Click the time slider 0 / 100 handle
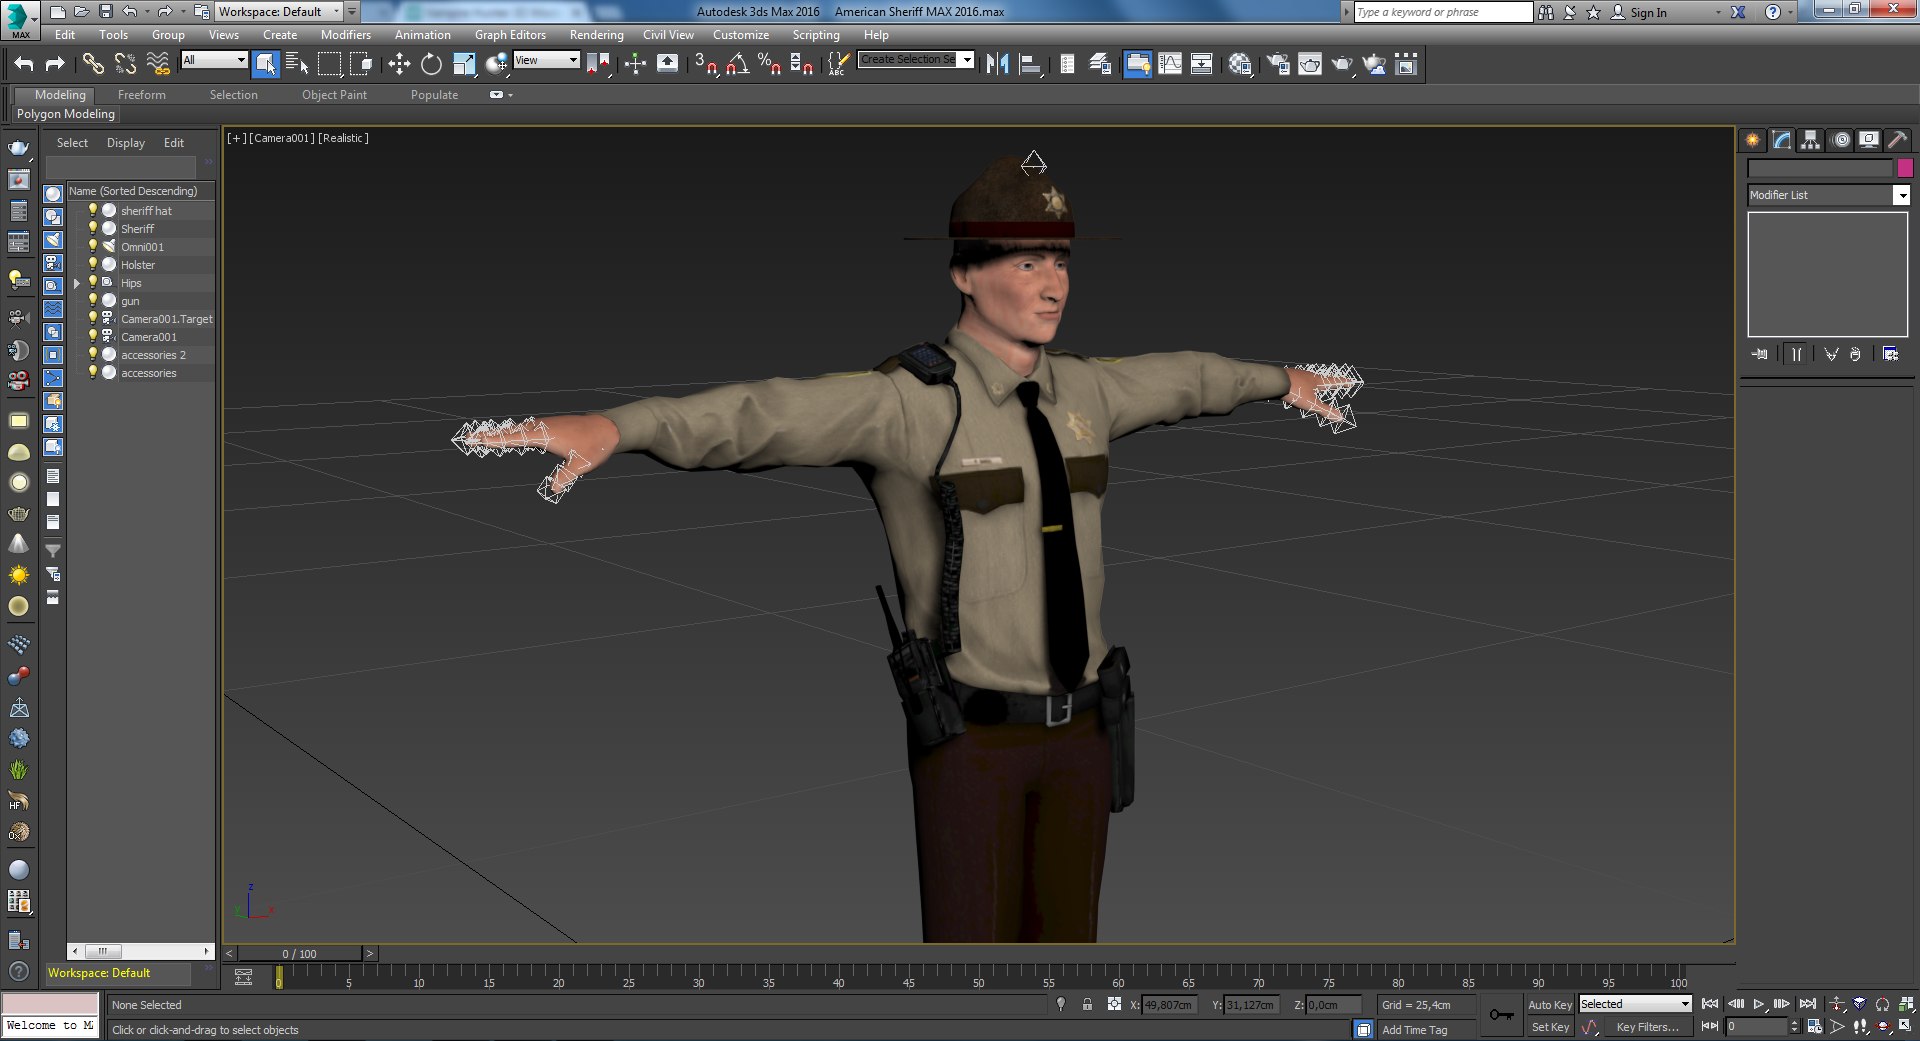The width and height of the screenshot is (1920, 1041). tap(300, 953)
